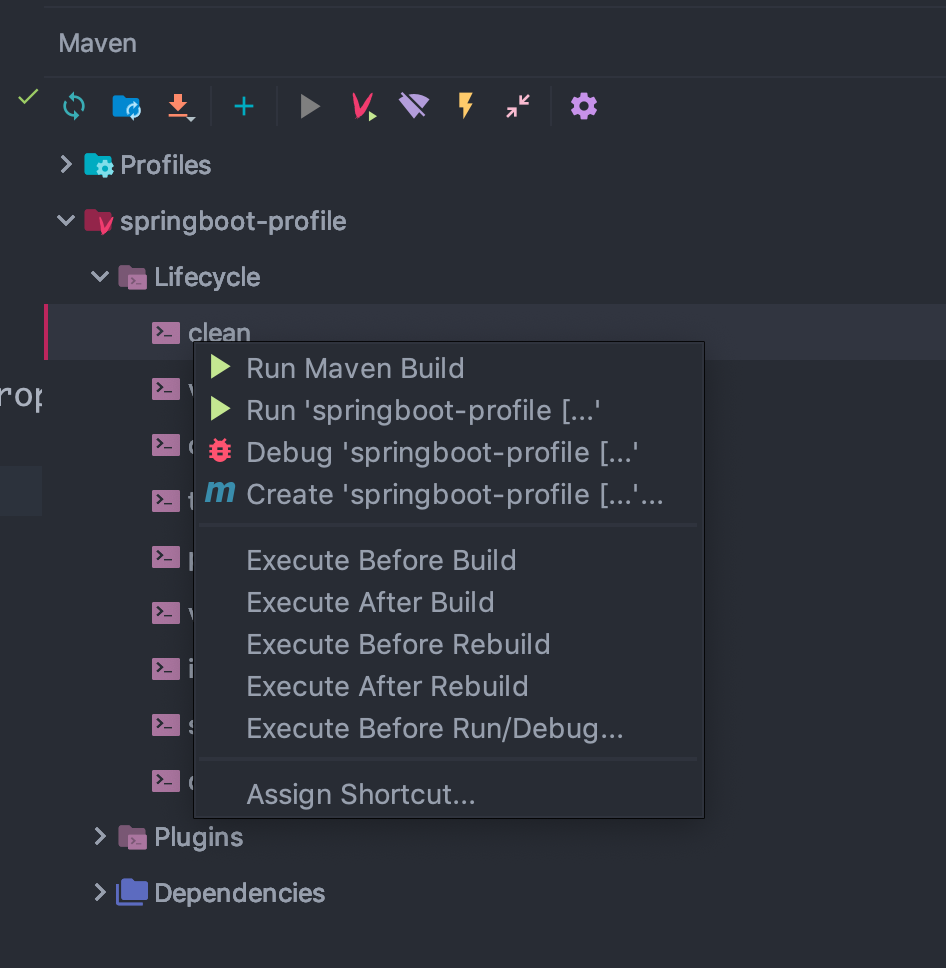Choose Run Maven Build from context menu

(355, 368)
